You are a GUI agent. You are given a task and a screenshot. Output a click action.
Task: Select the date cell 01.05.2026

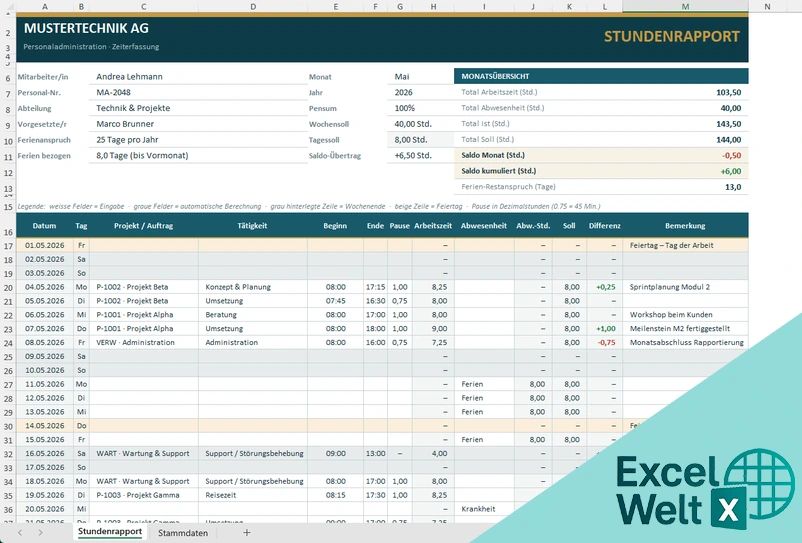pos(45,245)
